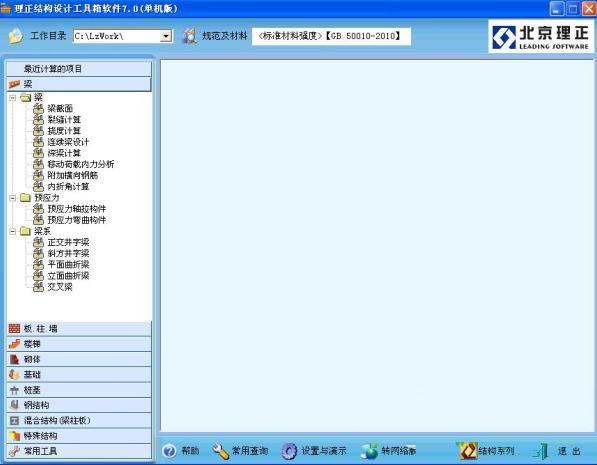Switch to the 钢结构 category panel
597x465 pixels.
79,405
